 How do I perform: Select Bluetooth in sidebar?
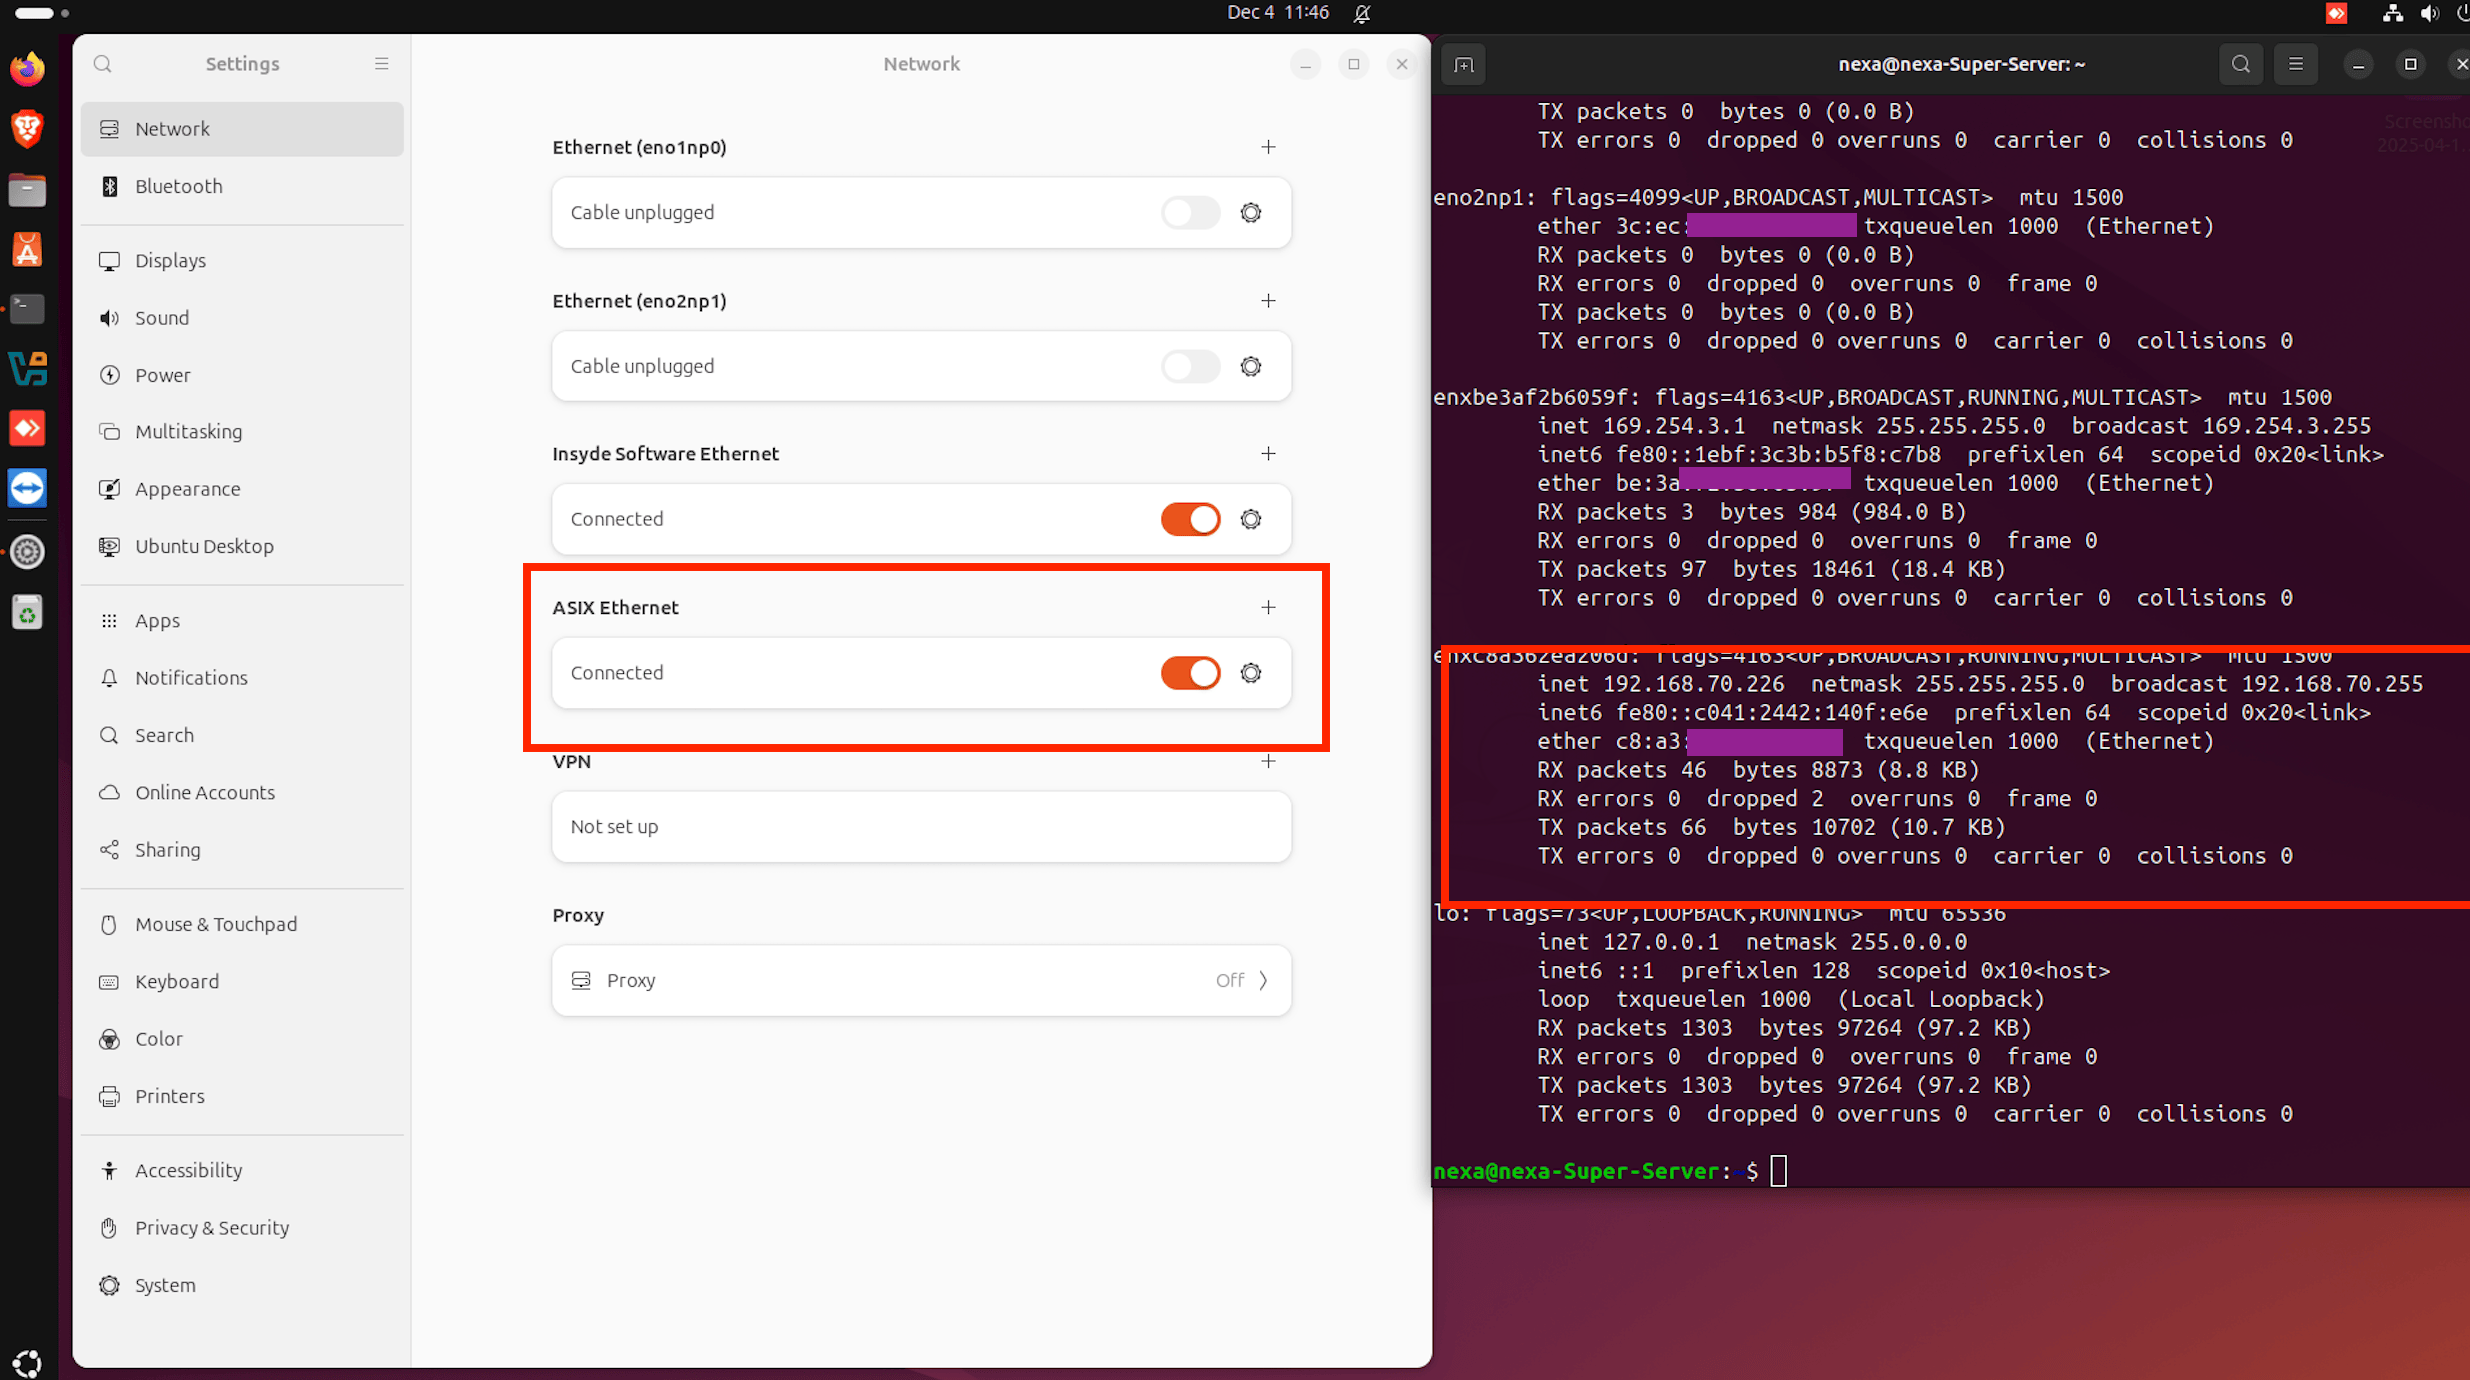pyautogui.click(x=178, y=186)
